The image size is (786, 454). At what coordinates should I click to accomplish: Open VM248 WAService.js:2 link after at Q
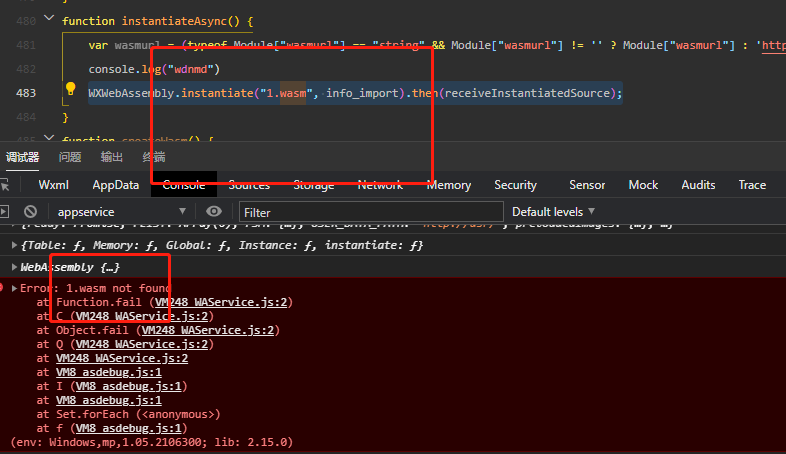click(142, 344)
